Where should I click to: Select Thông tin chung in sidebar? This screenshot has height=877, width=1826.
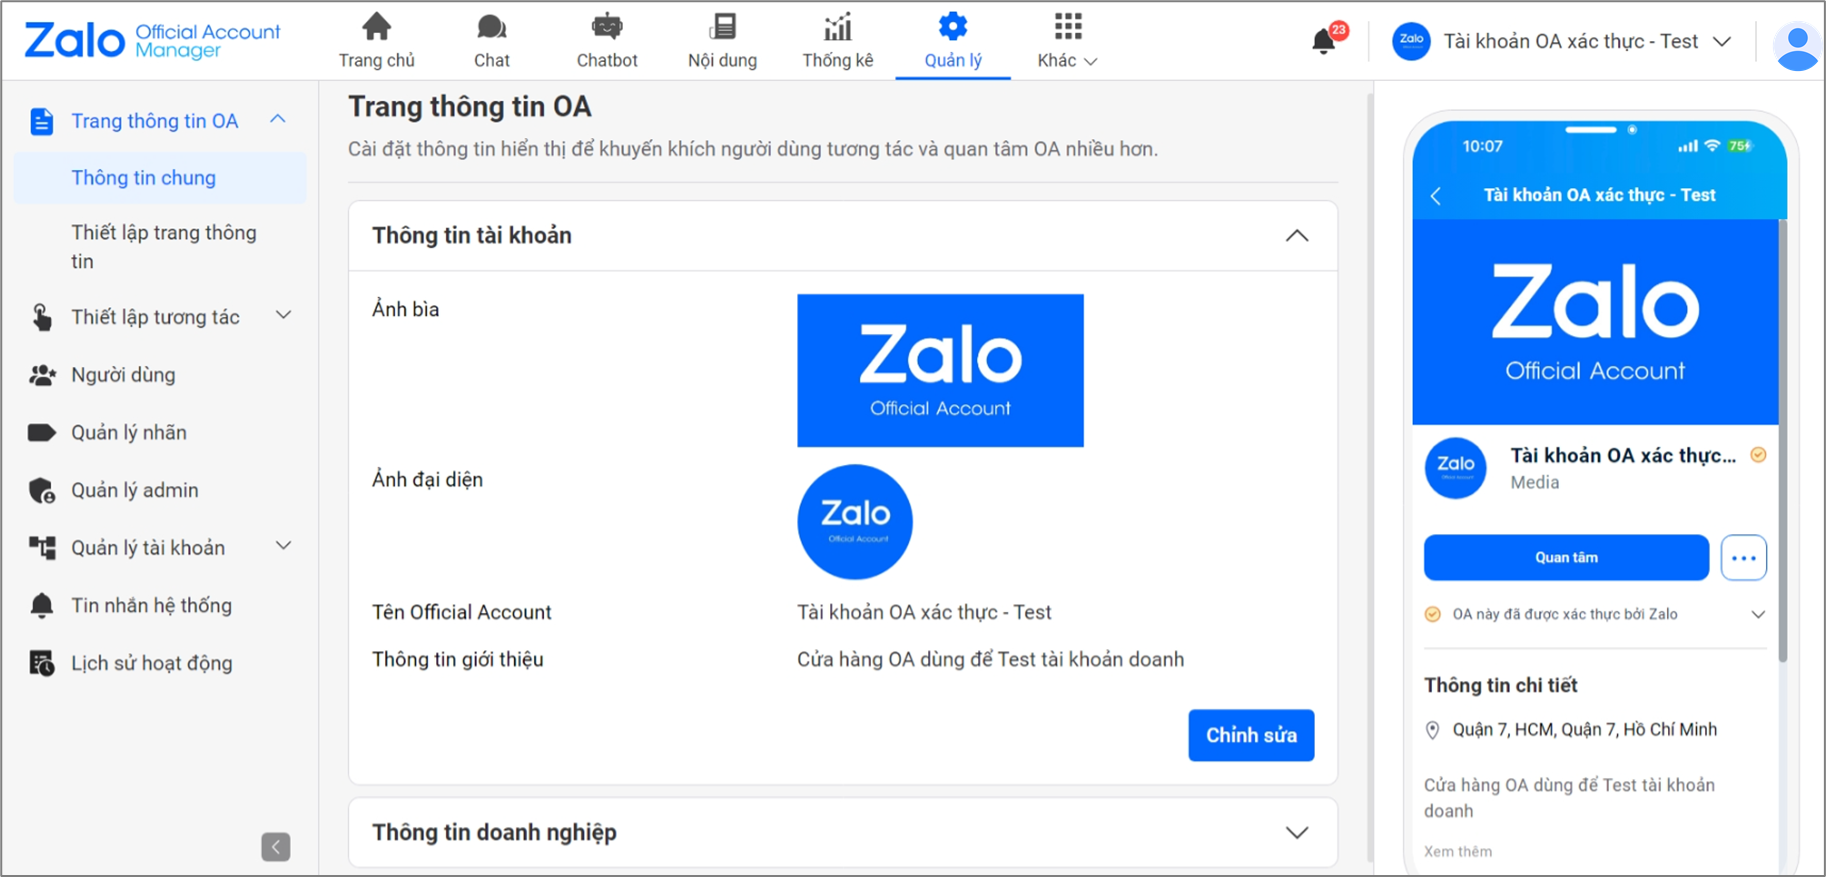point(143,177)
